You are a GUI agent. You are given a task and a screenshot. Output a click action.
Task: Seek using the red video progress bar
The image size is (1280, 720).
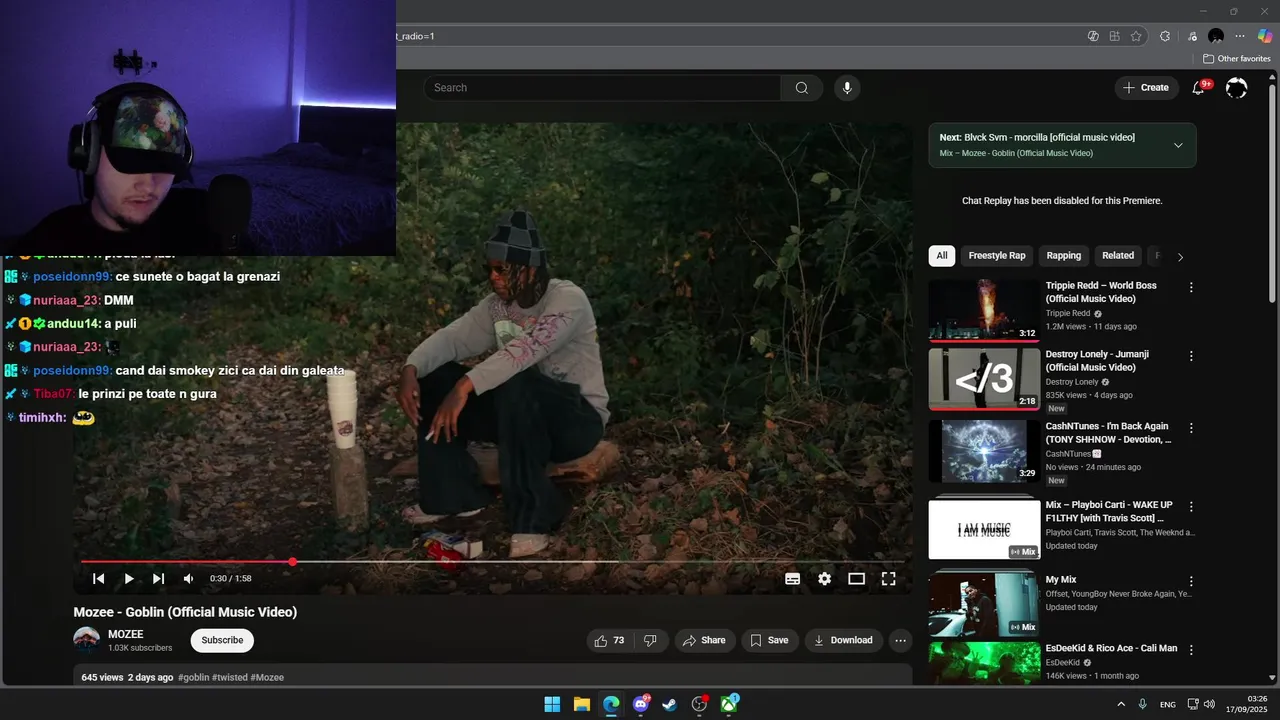point(492,562)
